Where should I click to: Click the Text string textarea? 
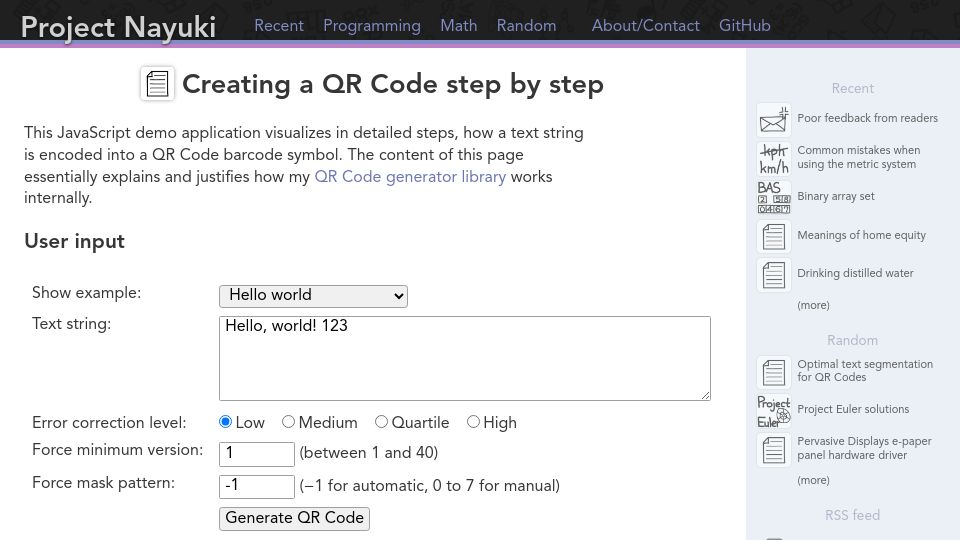point(465,358)
